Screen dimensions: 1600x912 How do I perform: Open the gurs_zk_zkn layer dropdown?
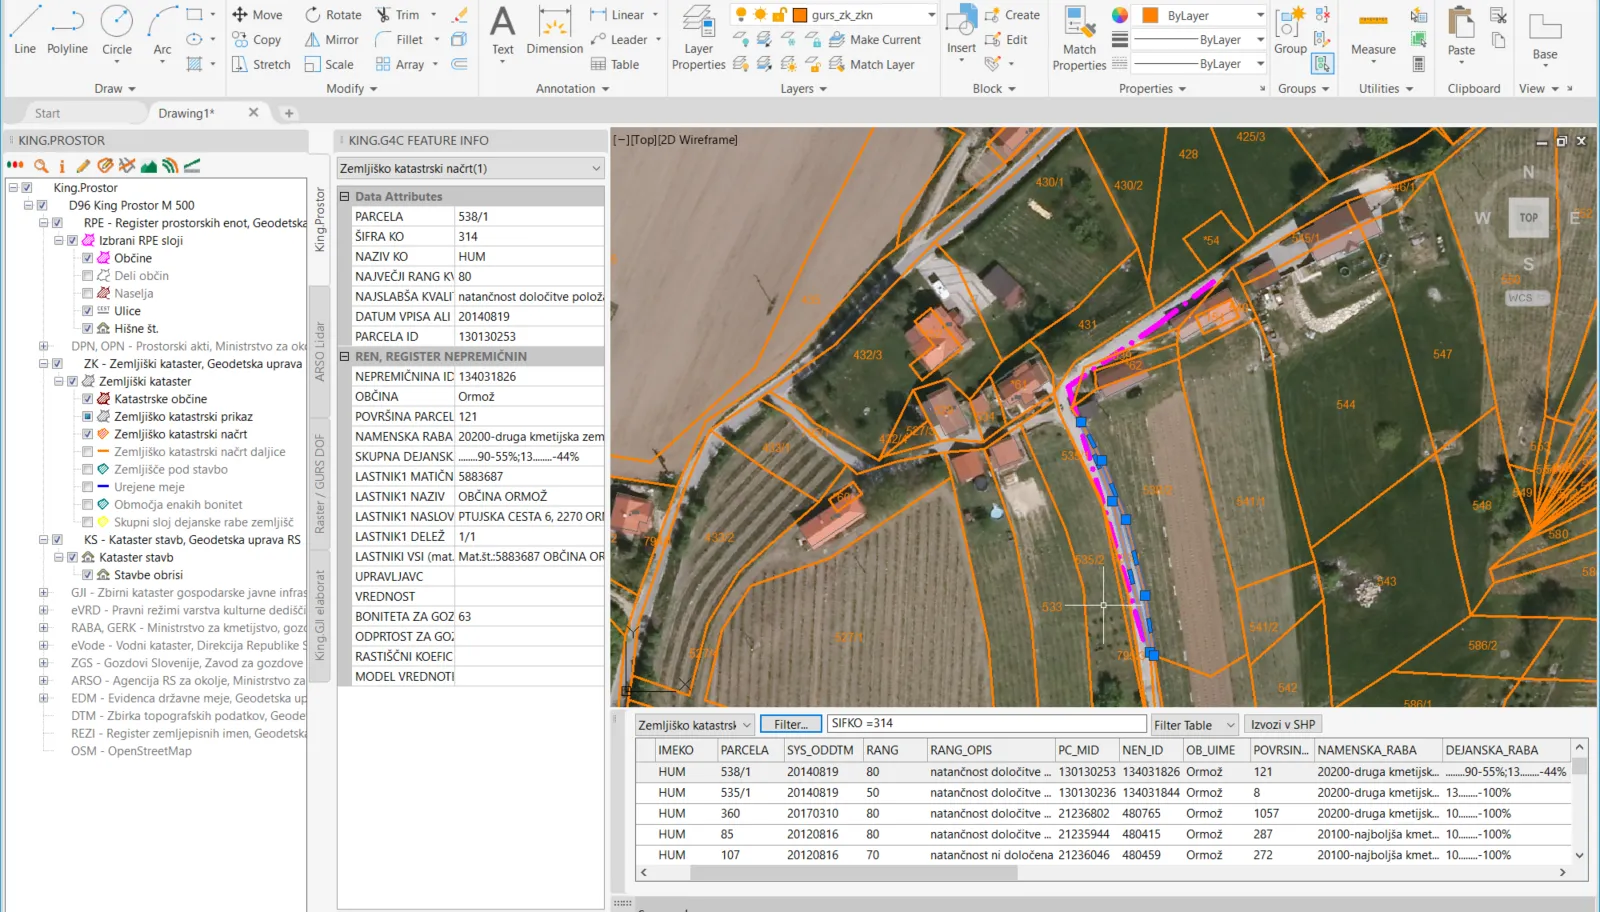931,15
